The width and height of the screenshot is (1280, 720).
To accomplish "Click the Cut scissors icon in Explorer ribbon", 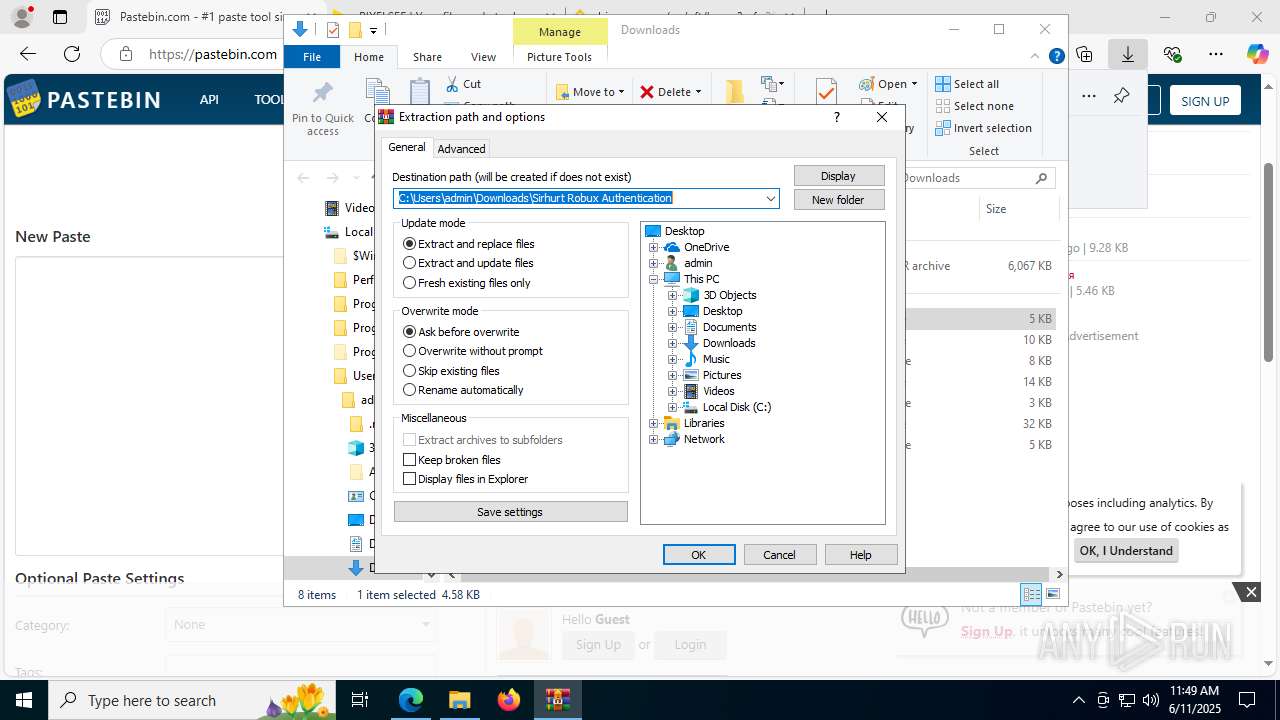I will coord(452,84).
